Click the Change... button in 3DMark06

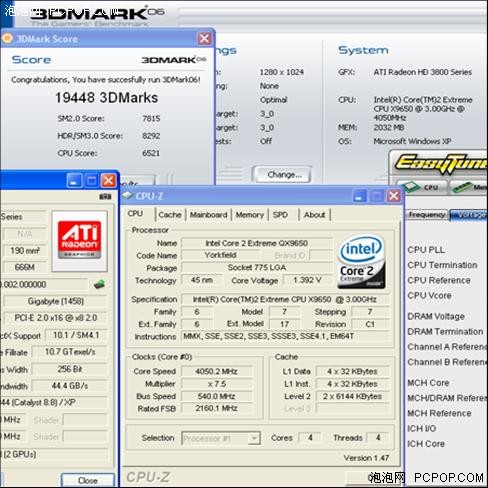coord(284,175)
